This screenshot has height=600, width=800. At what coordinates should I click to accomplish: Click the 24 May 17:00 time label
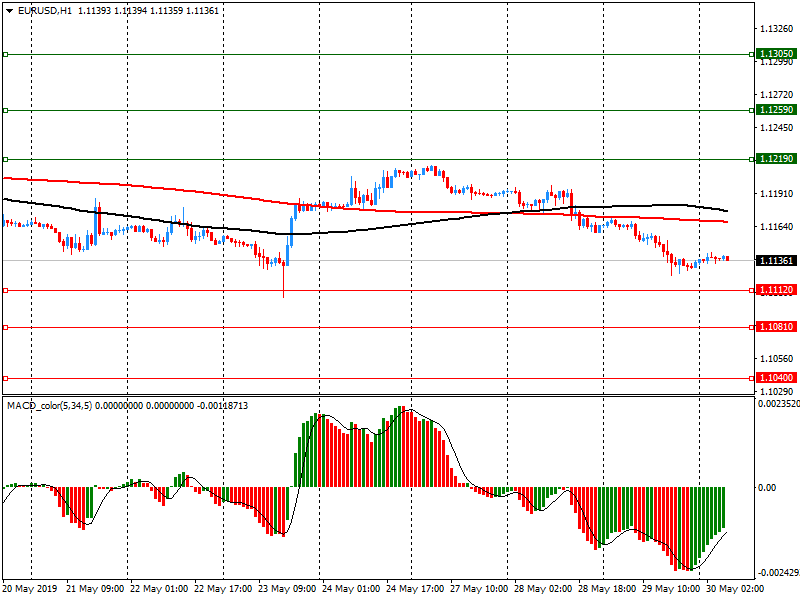415,589
